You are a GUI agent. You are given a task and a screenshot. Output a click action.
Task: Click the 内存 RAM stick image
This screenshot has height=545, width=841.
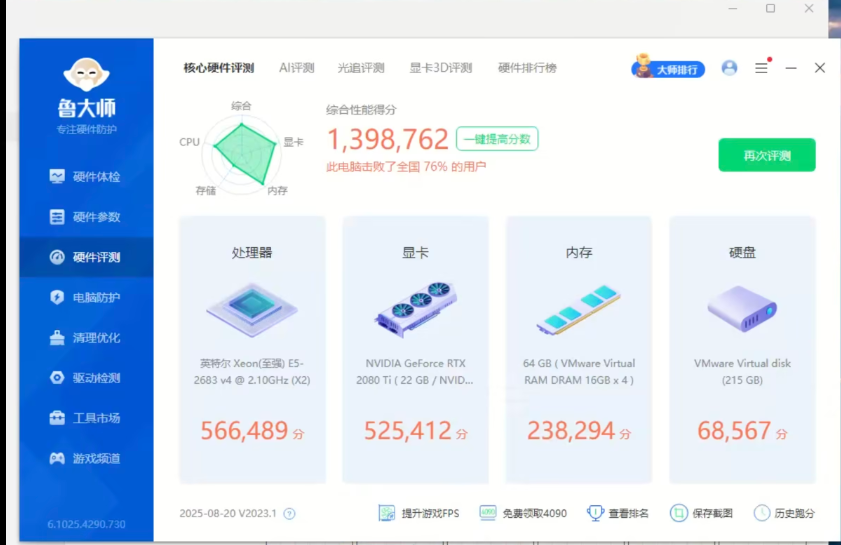[x=579, y=310]
